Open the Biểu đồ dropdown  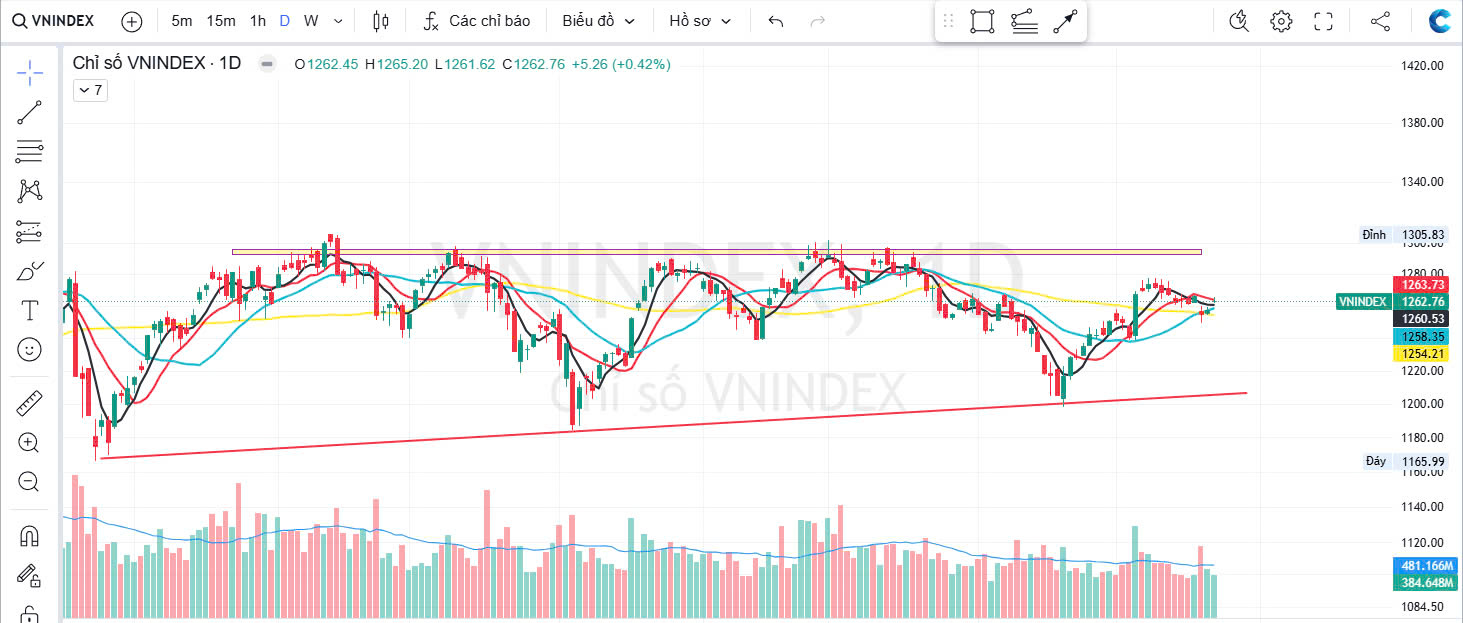click(x=598, y=21)
